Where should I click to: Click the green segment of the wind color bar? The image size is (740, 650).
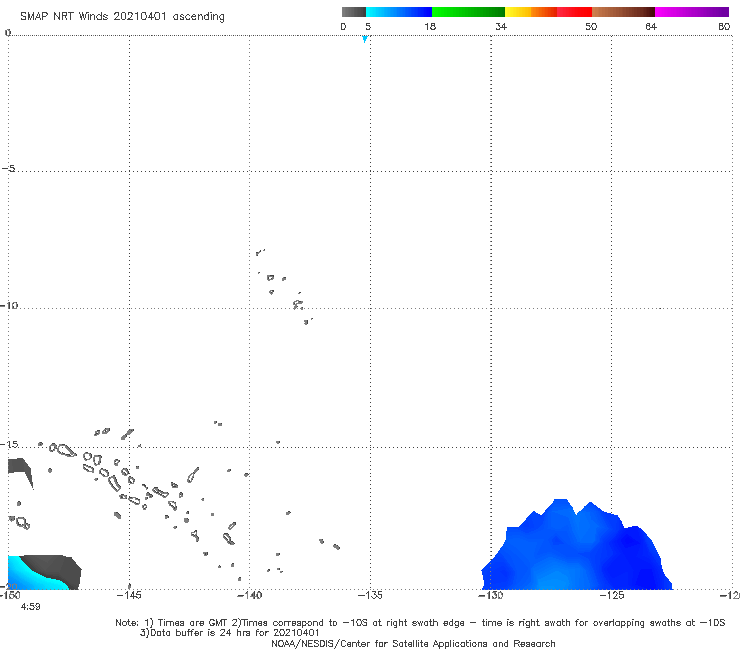(469, 12)
